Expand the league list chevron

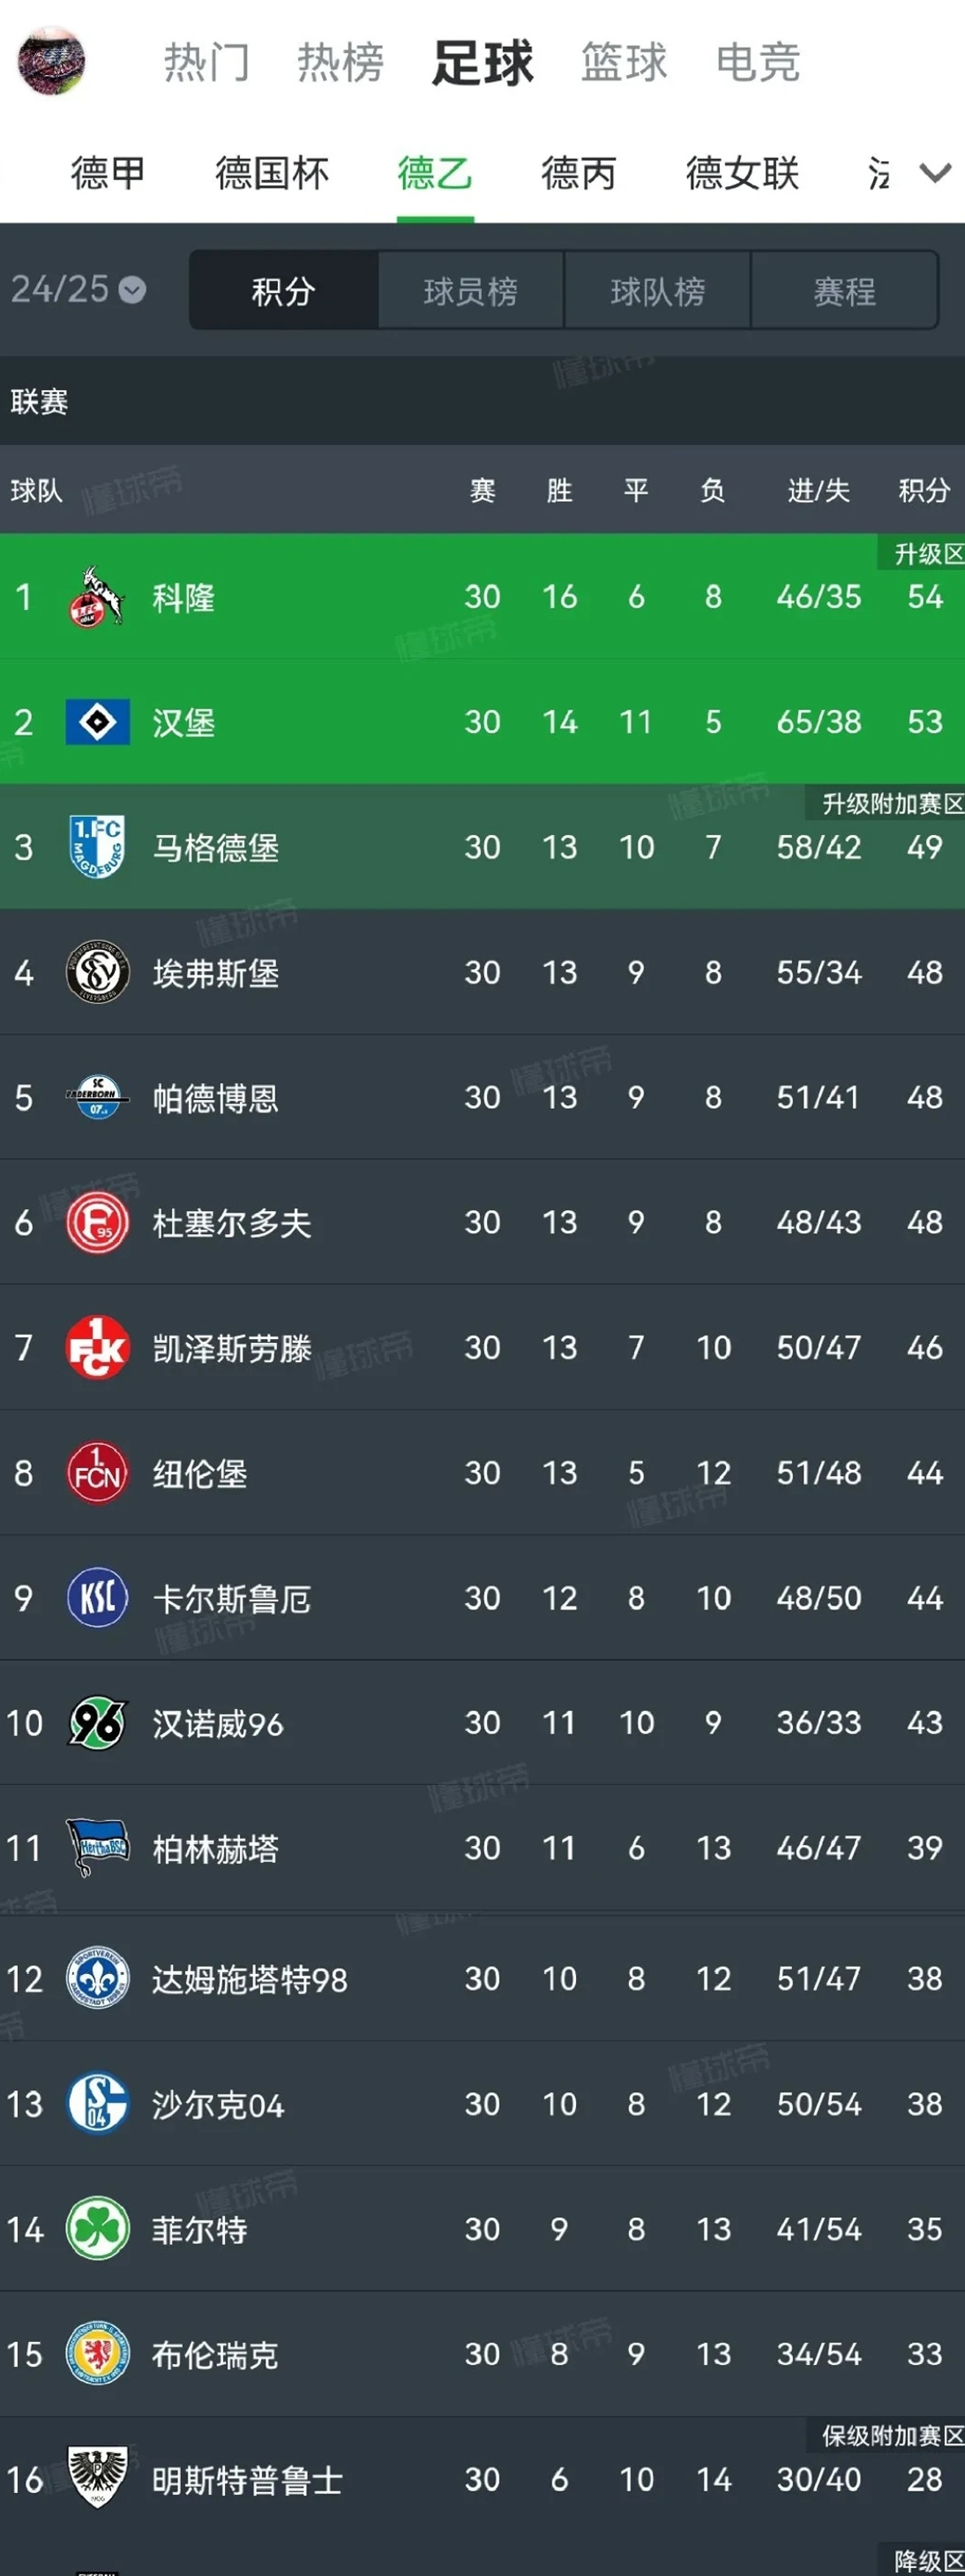[x=935, y=174]
